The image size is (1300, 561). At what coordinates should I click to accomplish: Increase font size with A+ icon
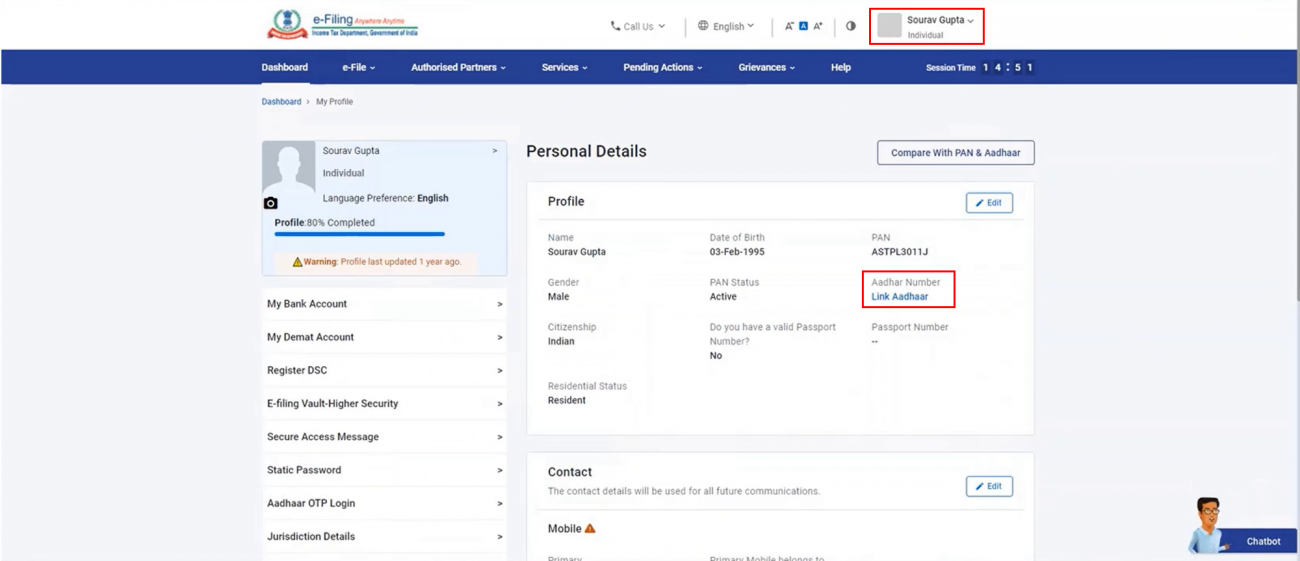(x=818, y=26)
